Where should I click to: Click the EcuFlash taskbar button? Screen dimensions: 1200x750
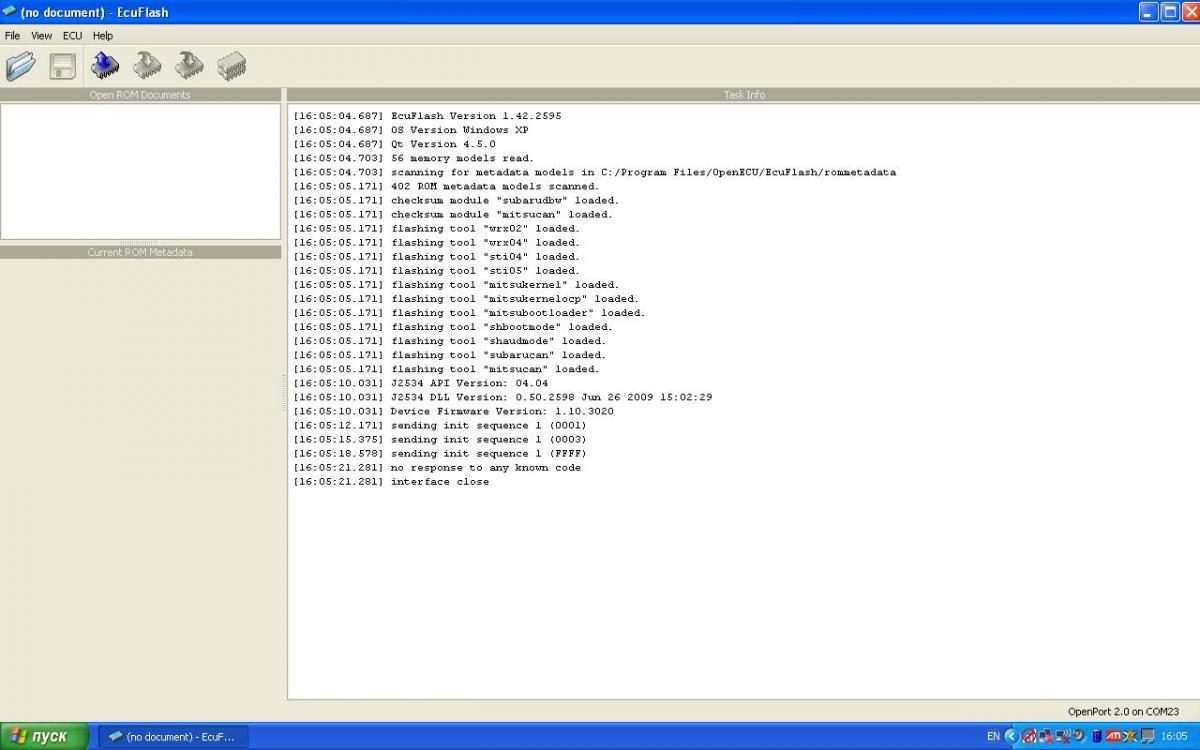click(173, 736)
